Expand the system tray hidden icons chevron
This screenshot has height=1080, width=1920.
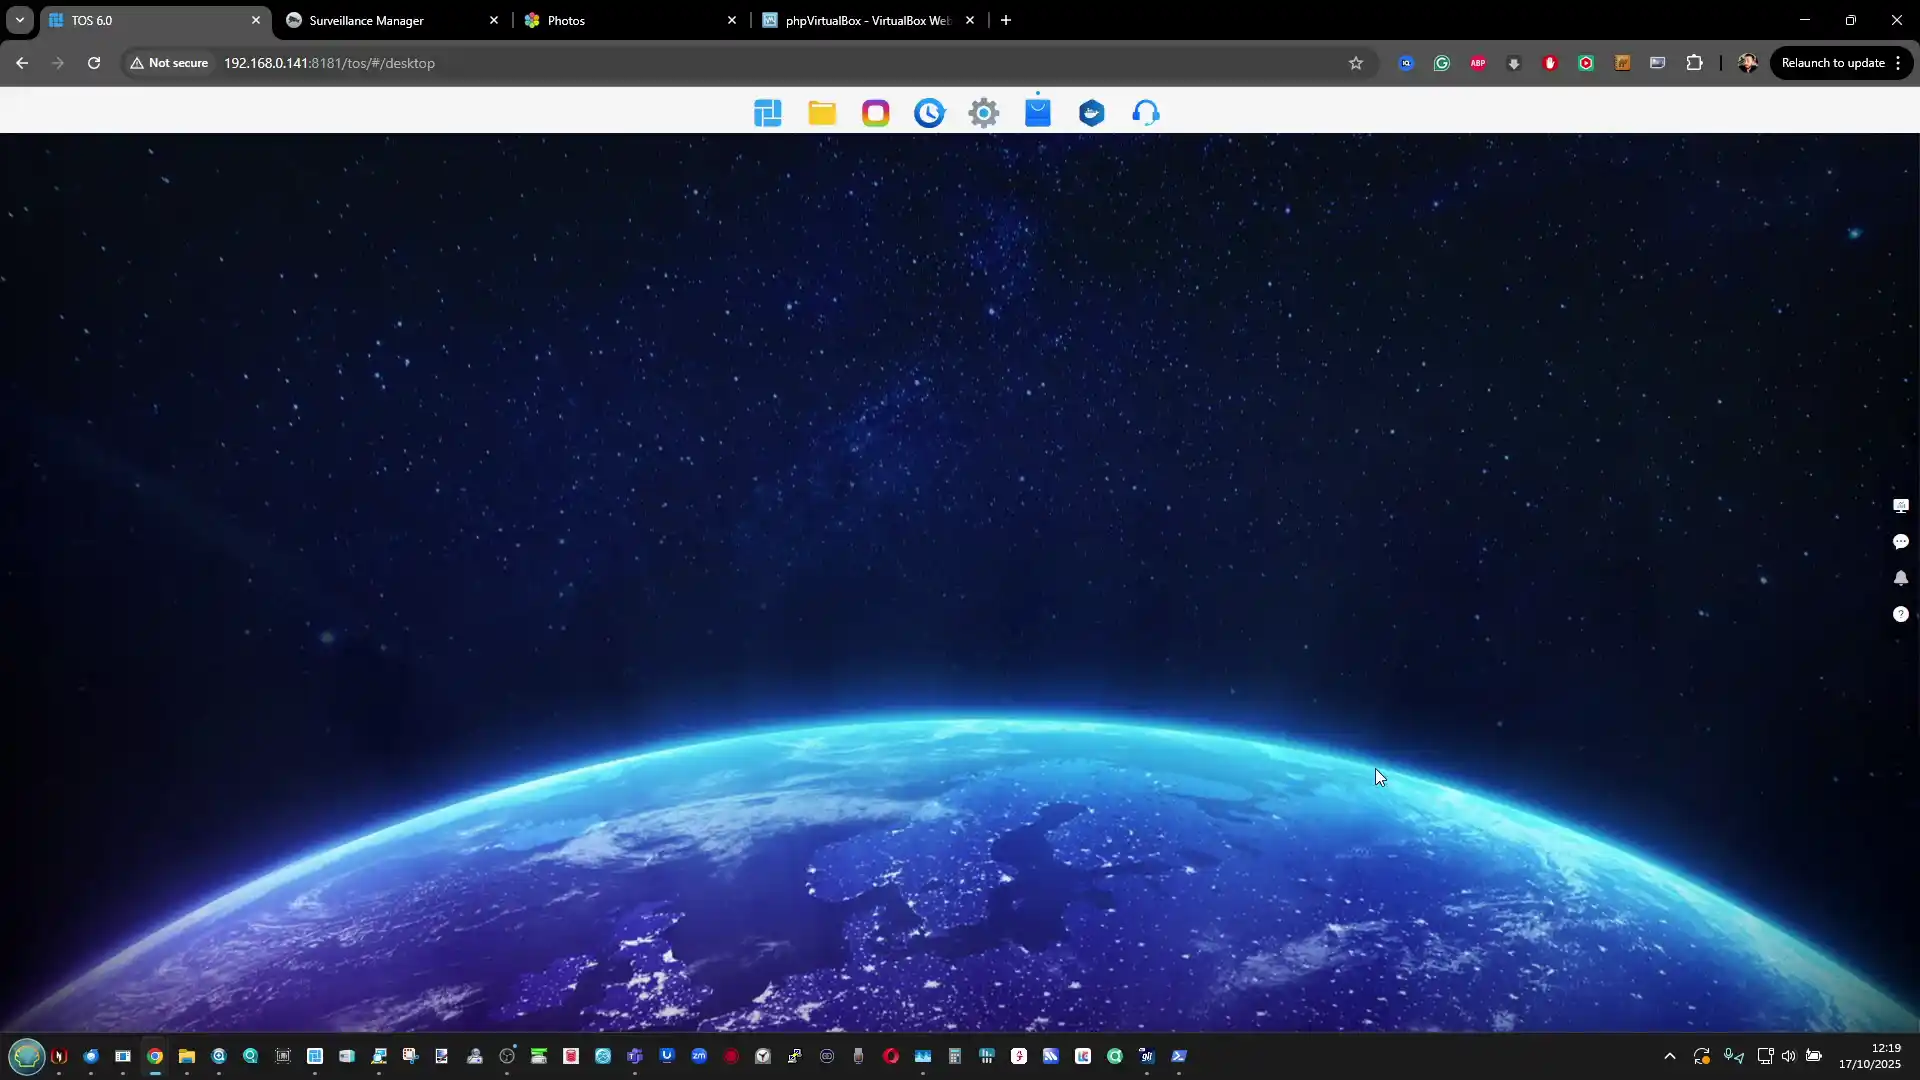pyautogui.click(x=1669, y=1056)
